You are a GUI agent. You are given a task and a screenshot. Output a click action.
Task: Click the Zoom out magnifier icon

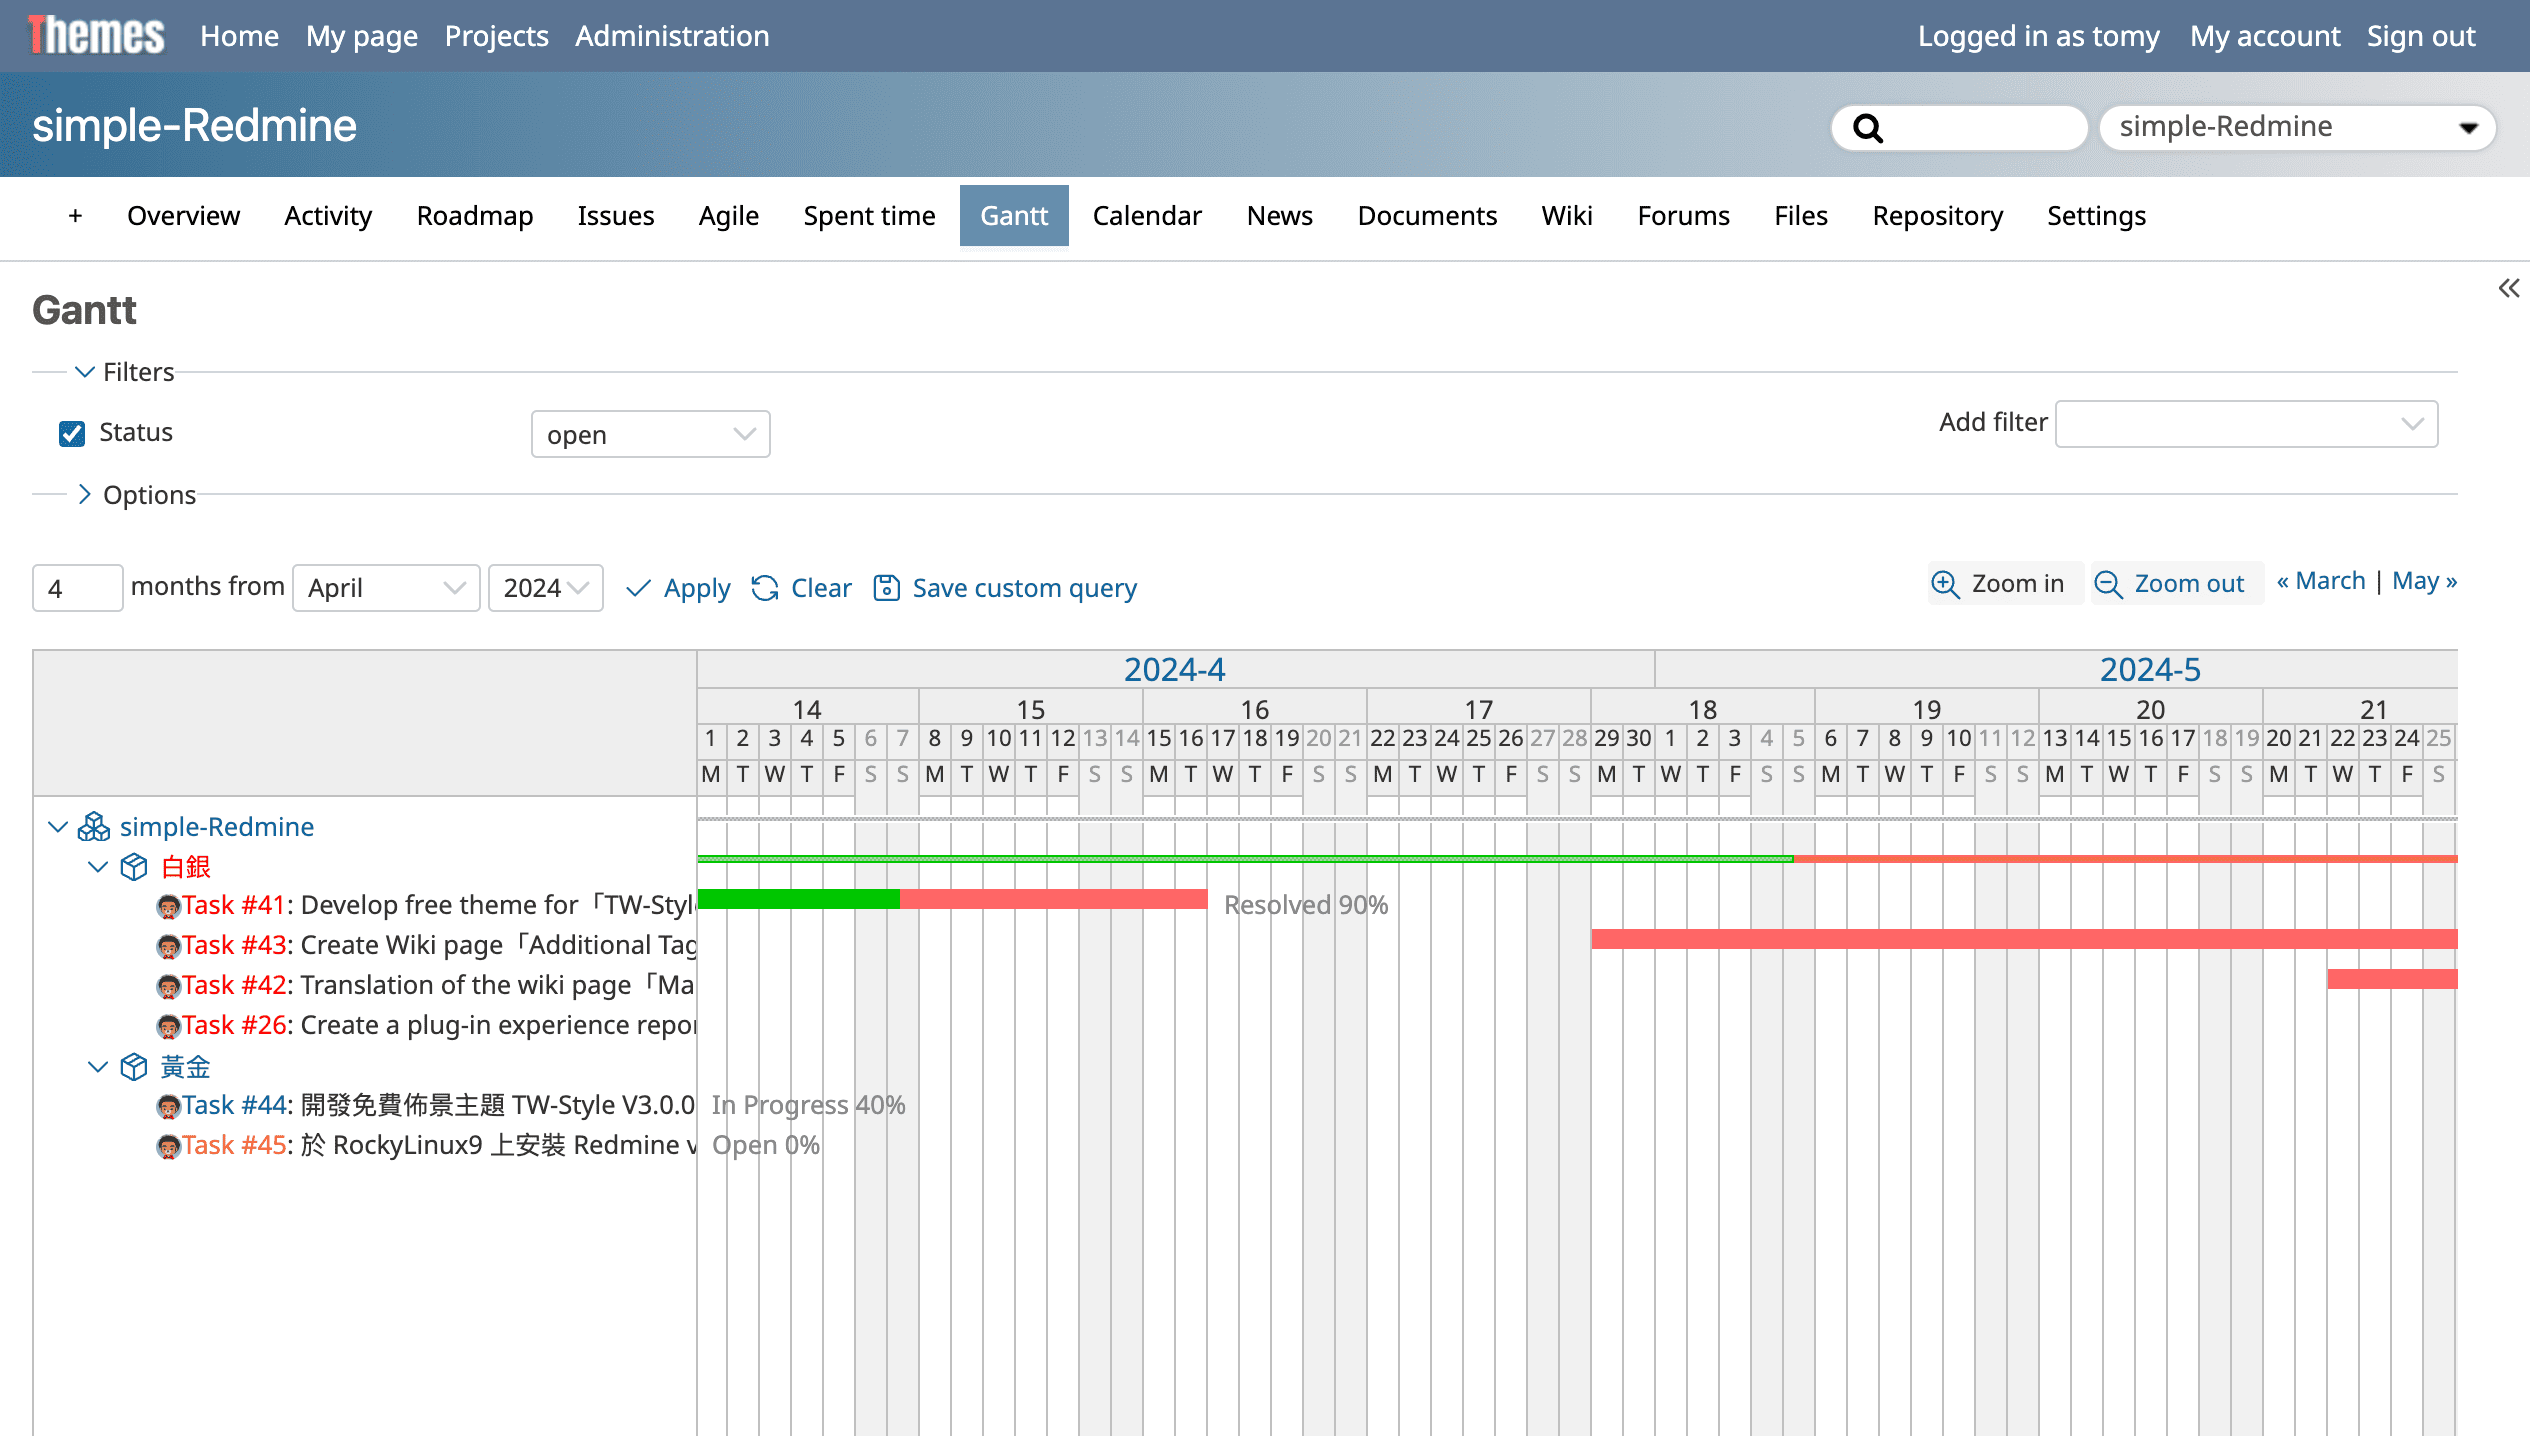coord(2108,584)
